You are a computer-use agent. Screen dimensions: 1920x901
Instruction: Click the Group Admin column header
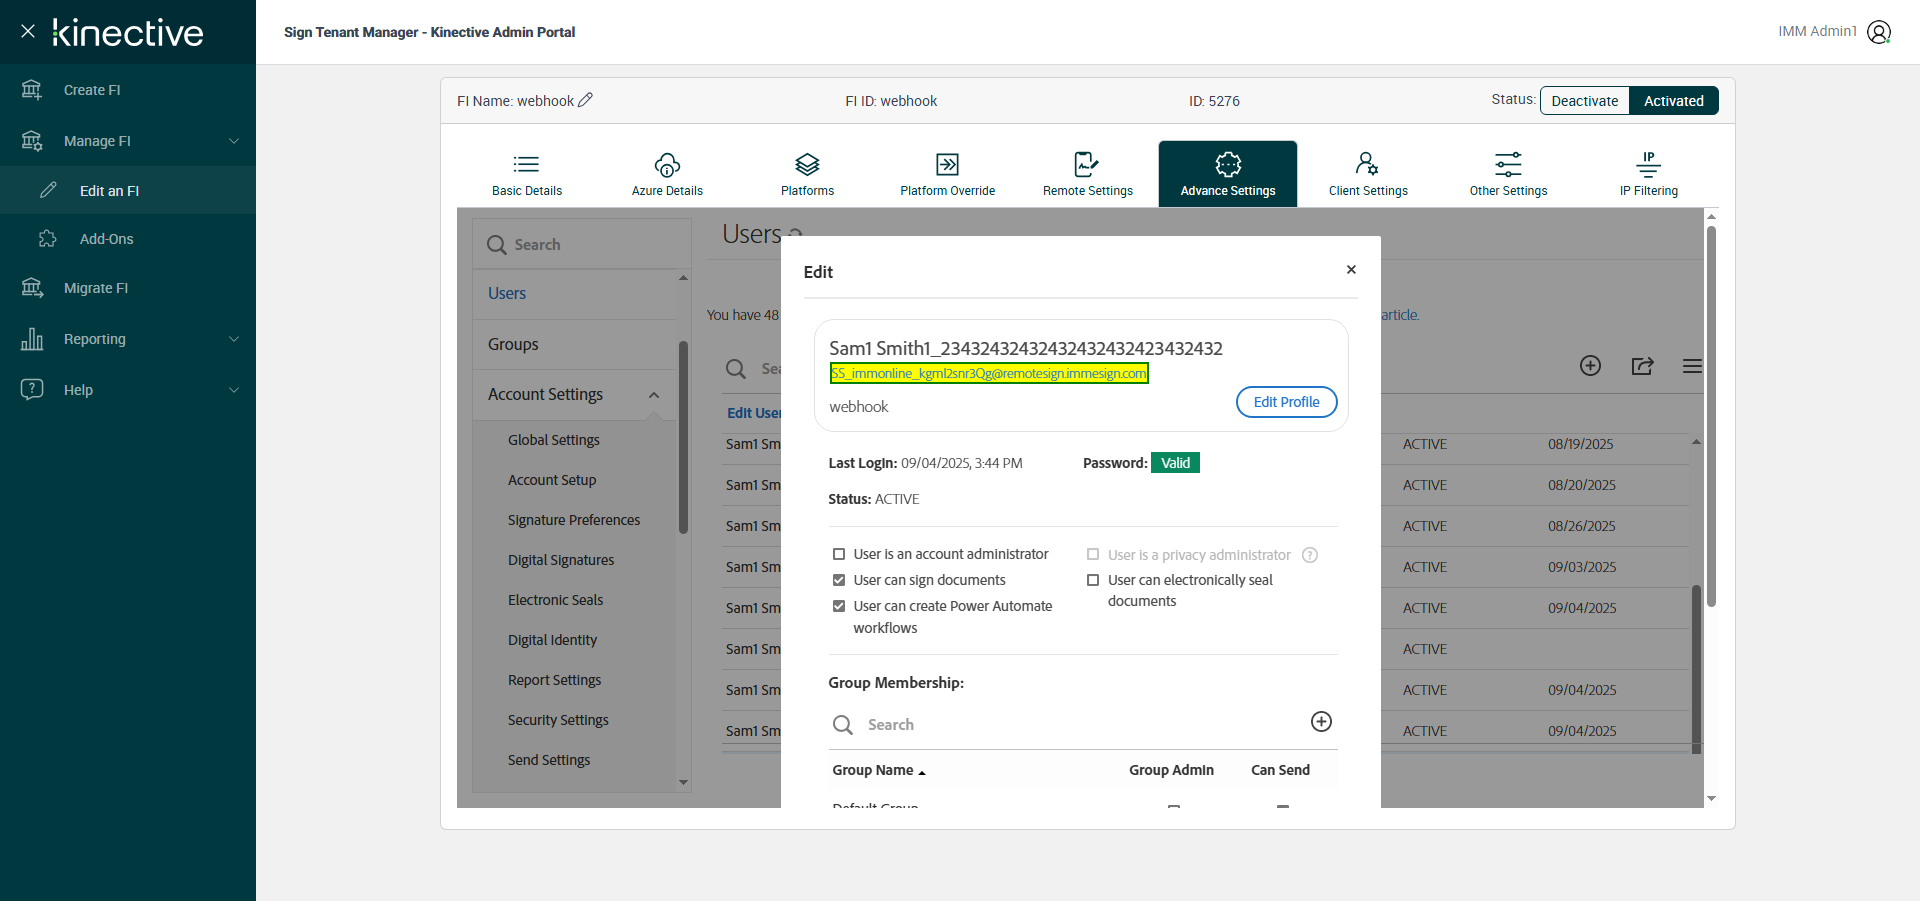(x=1172, y=770)
